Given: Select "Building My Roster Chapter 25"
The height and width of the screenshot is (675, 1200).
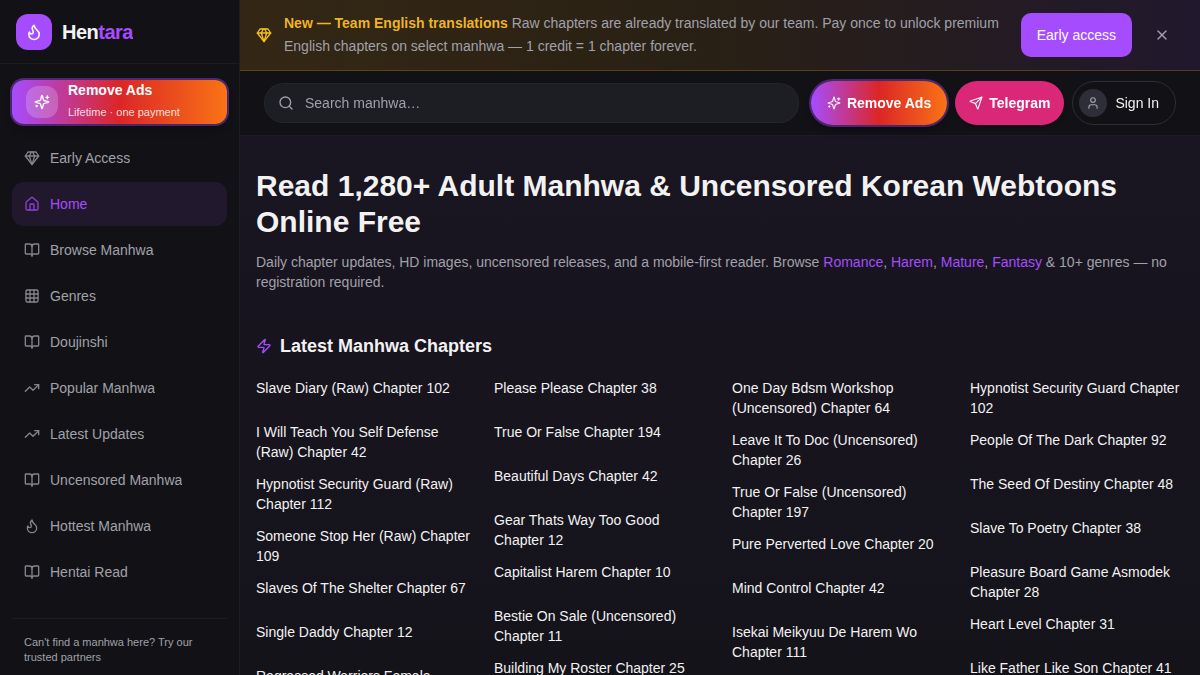Looking at the screenshot, I should click(589, 668).
